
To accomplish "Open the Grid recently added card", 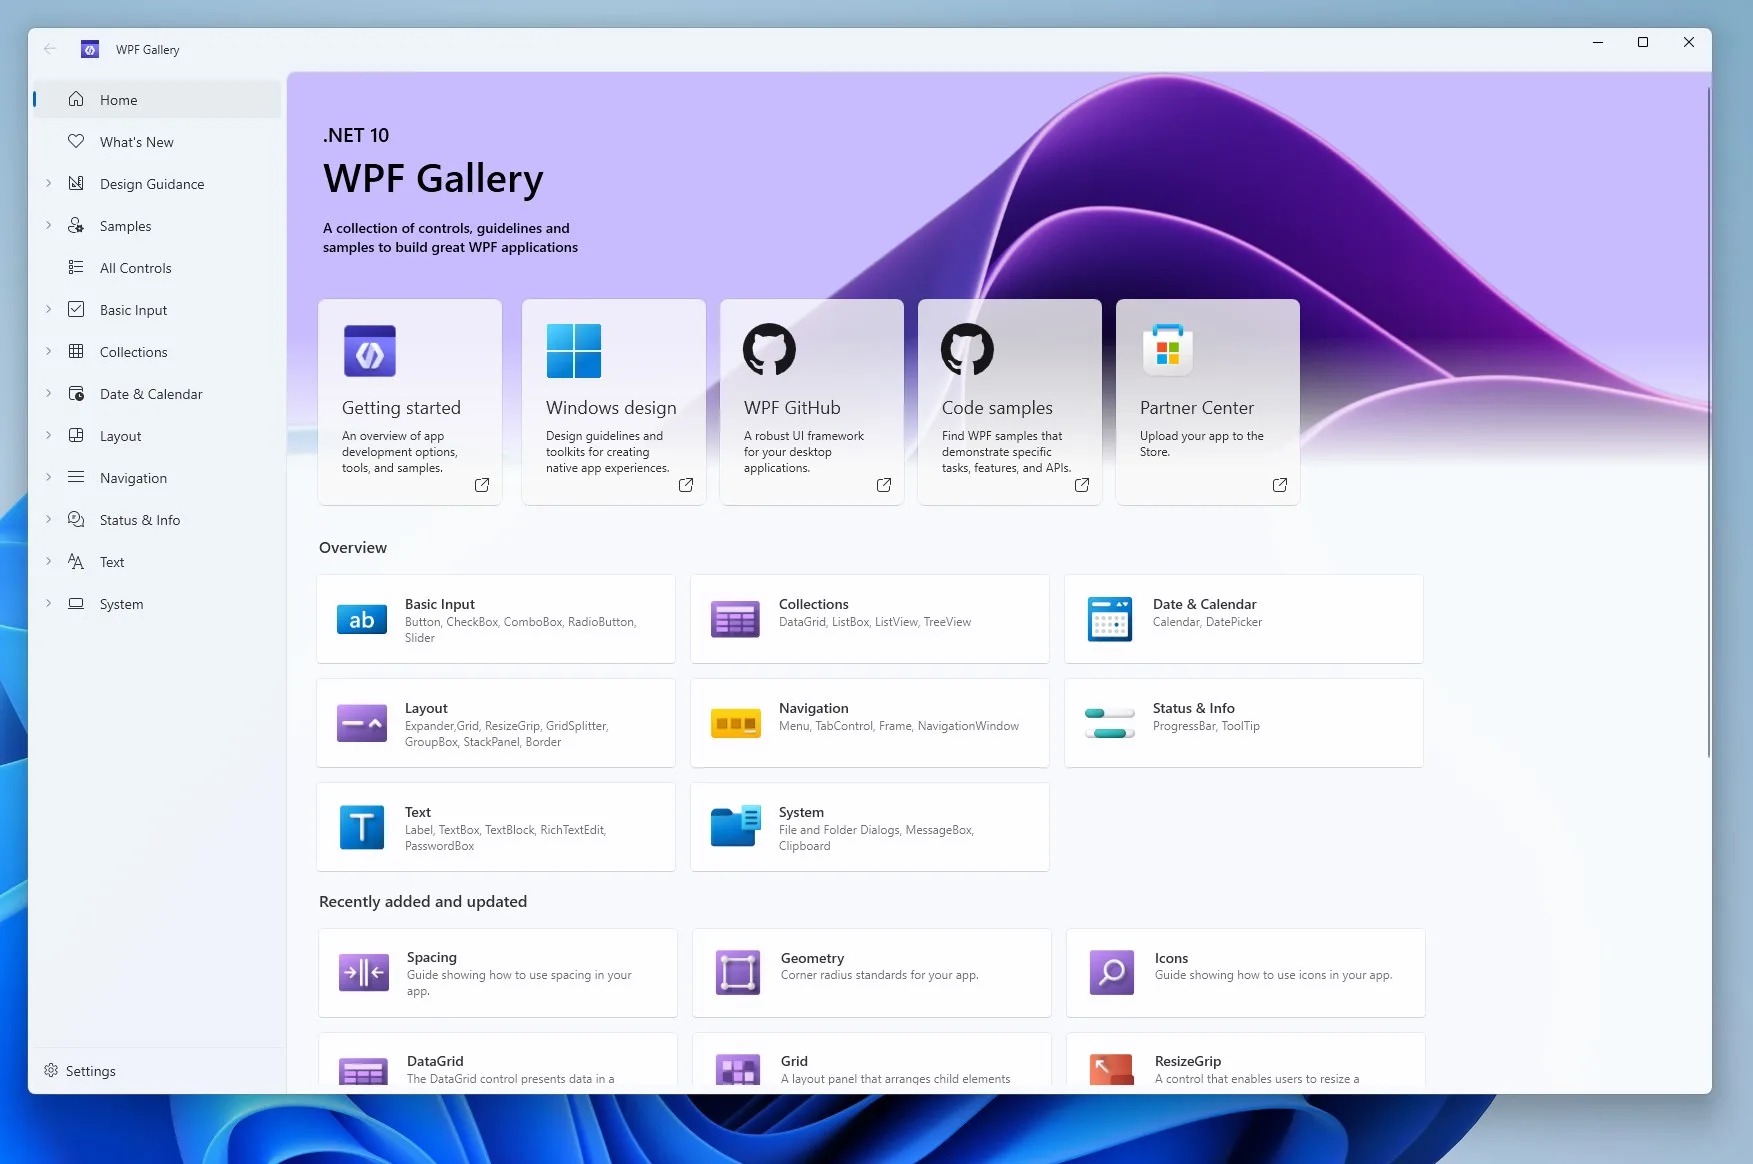I will 872,1060.
